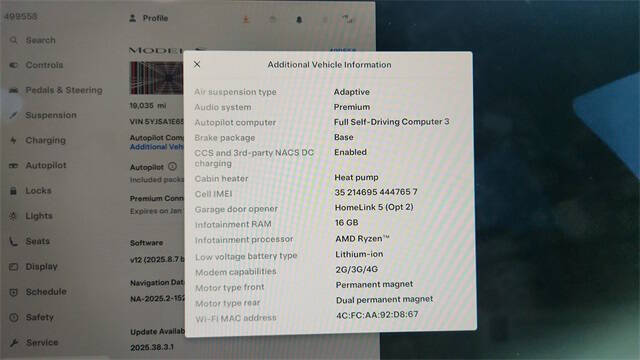Click the Autopilot steering icon

coord(13,165)
